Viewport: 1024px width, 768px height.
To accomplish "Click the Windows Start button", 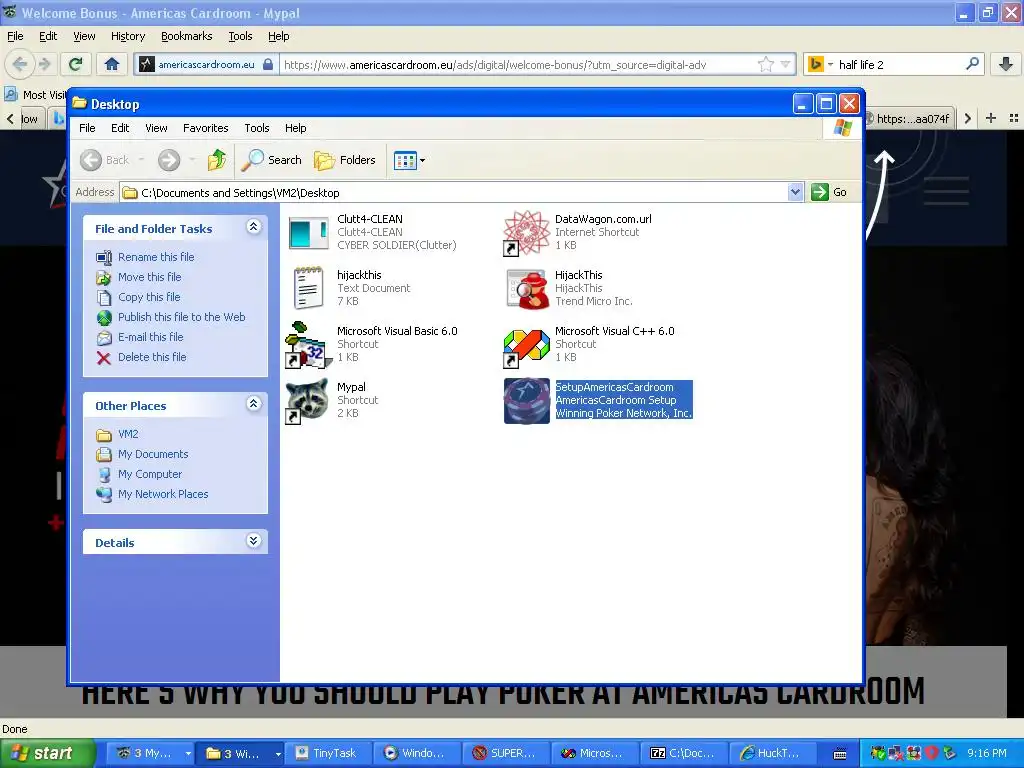I will tap(46, 753).
